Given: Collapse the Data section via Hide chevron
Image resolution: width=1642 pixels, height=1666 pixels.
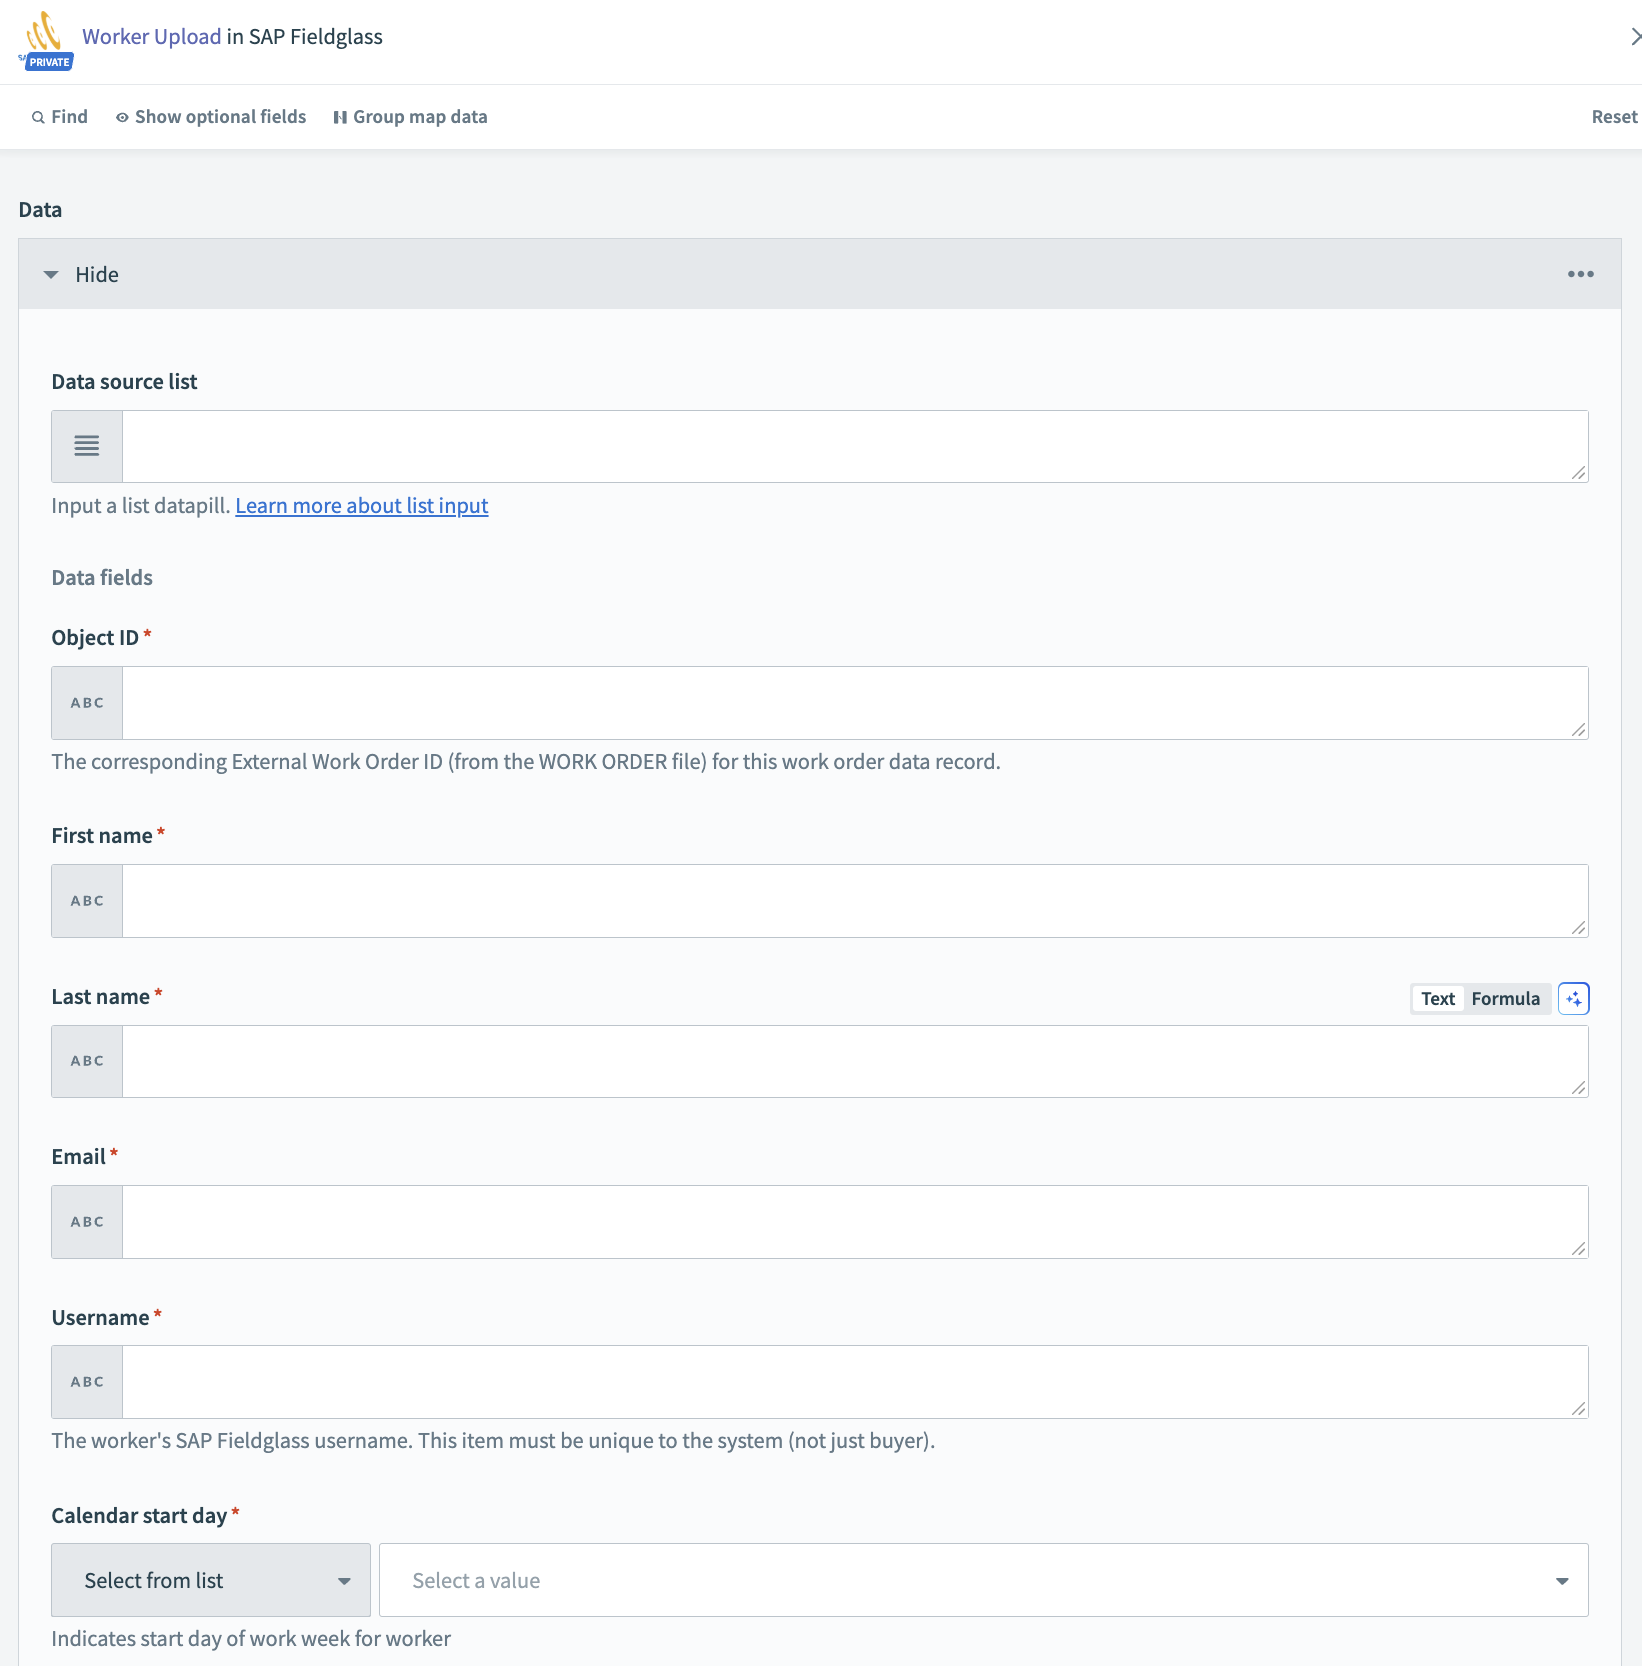Looking at the screenshot, I should pyautogui.click(x=52, y=273).
